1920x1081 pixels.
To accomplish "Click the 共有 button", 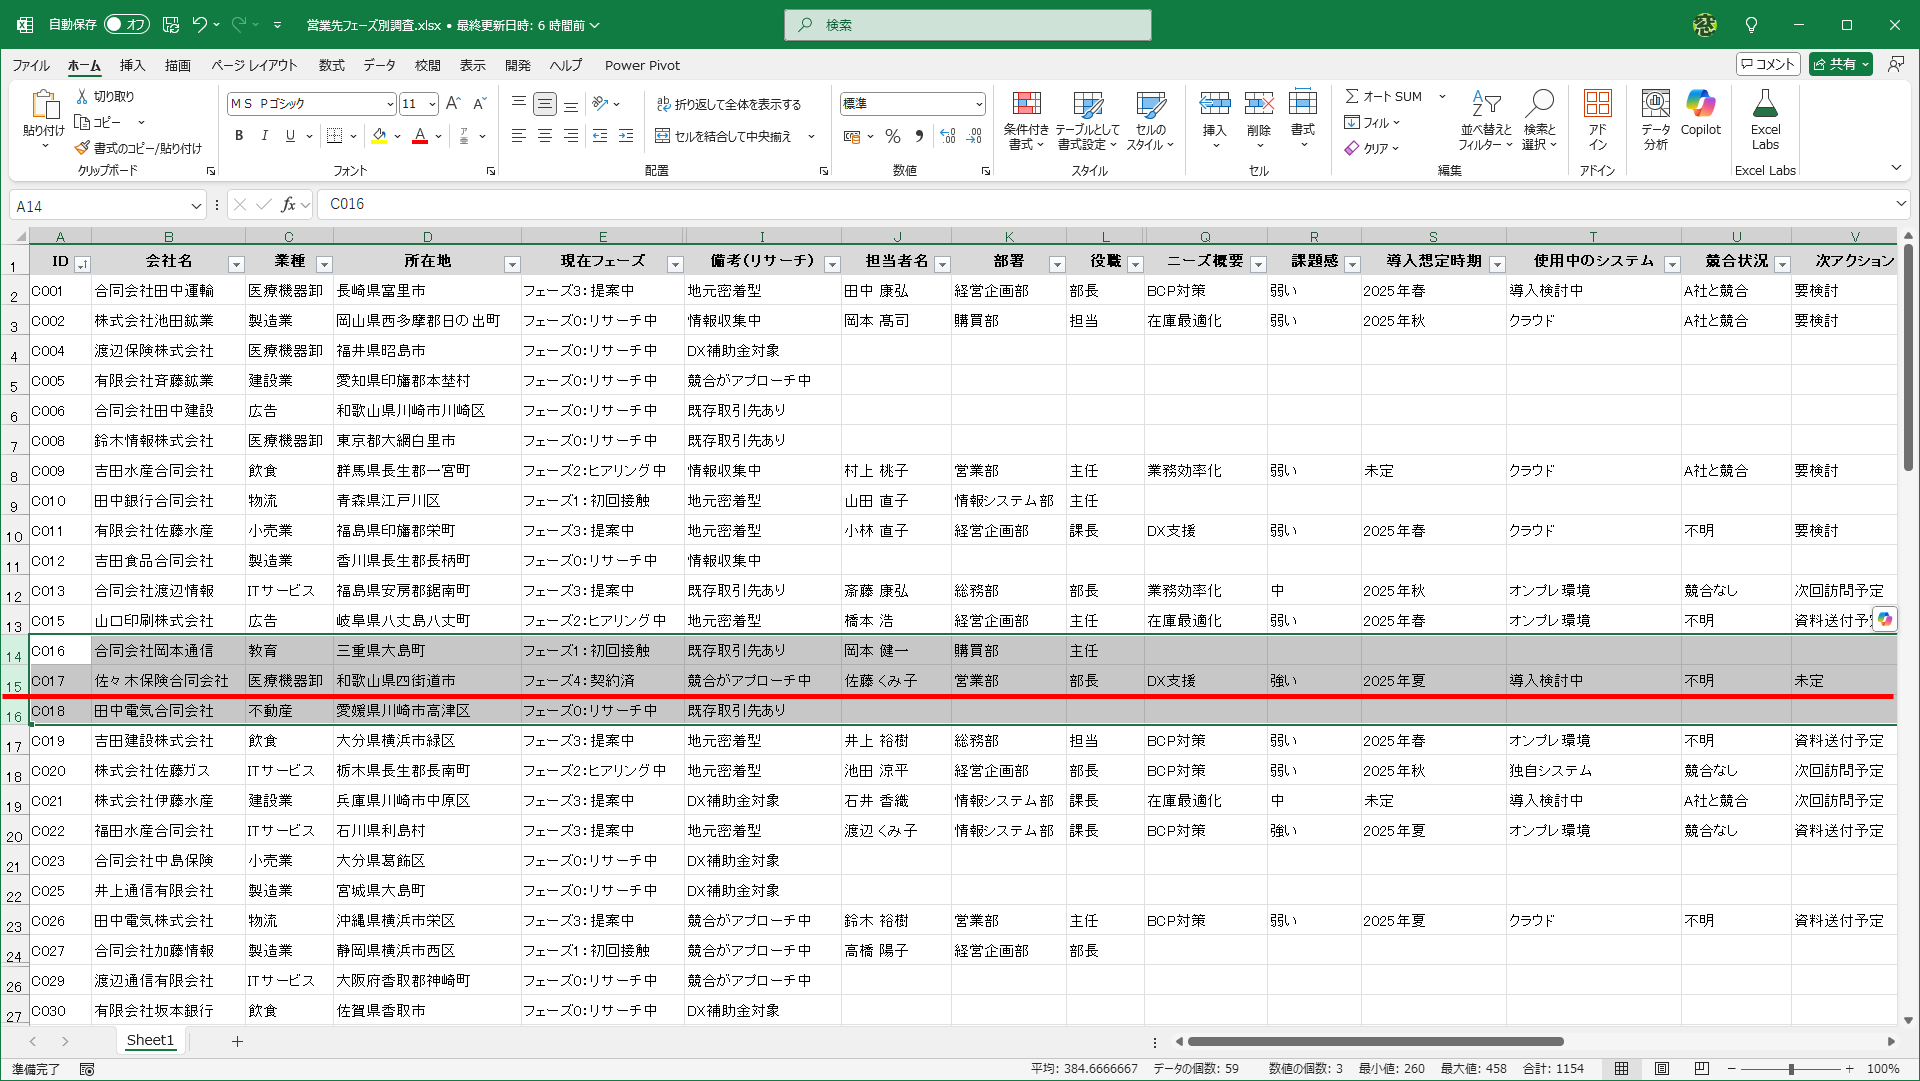I will tap(1840, 63).
